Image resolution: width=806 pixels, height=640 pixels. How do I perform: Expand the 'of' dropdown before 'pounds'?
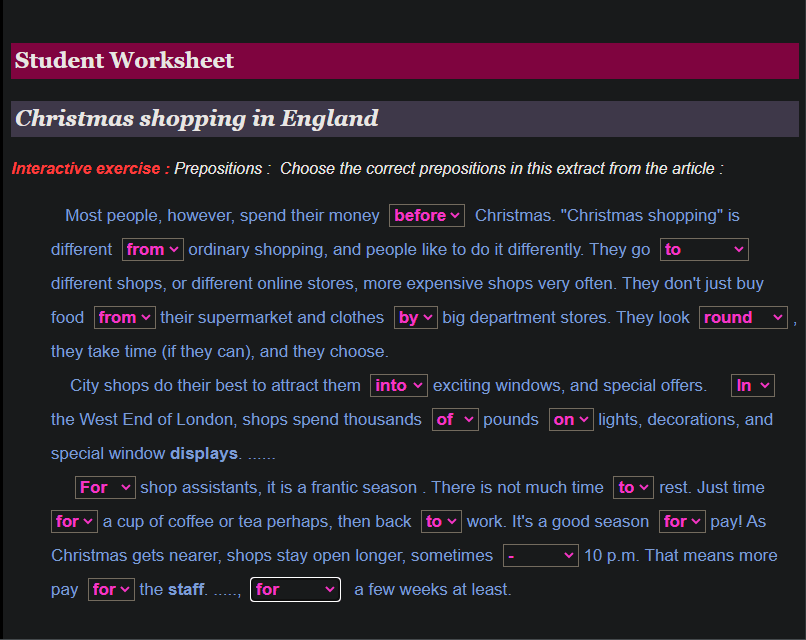click(455, 420)
